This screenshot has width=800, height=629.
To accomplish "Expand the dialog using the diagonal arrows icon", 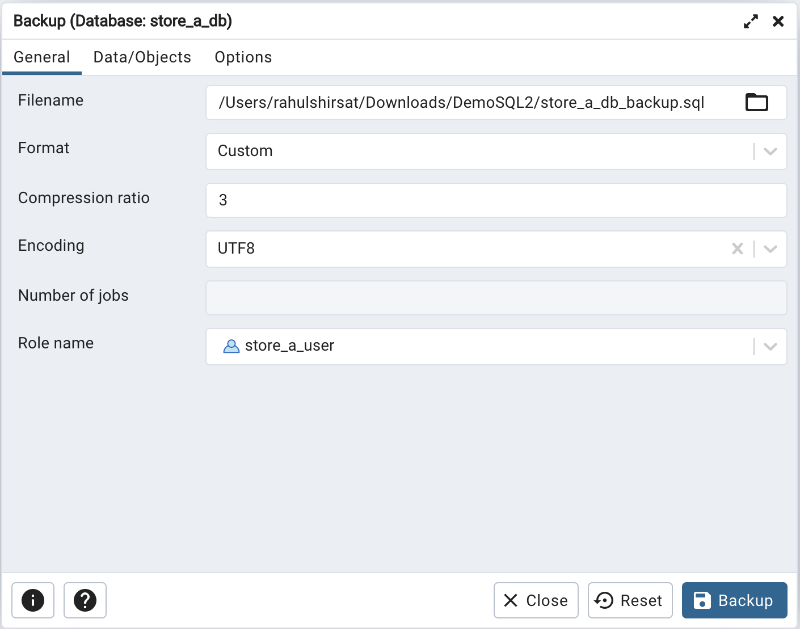I will 751,20.
